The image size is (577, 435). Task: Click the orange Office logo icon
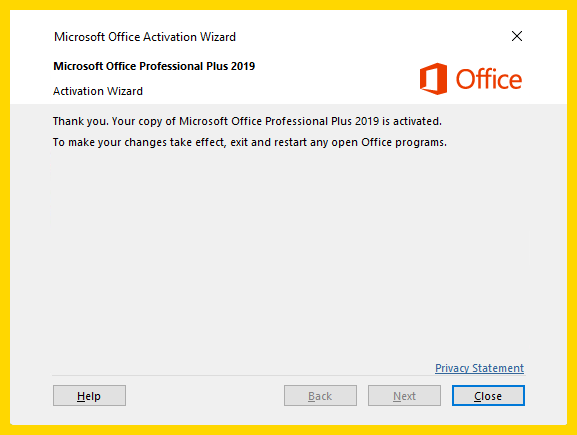[433, 79]
